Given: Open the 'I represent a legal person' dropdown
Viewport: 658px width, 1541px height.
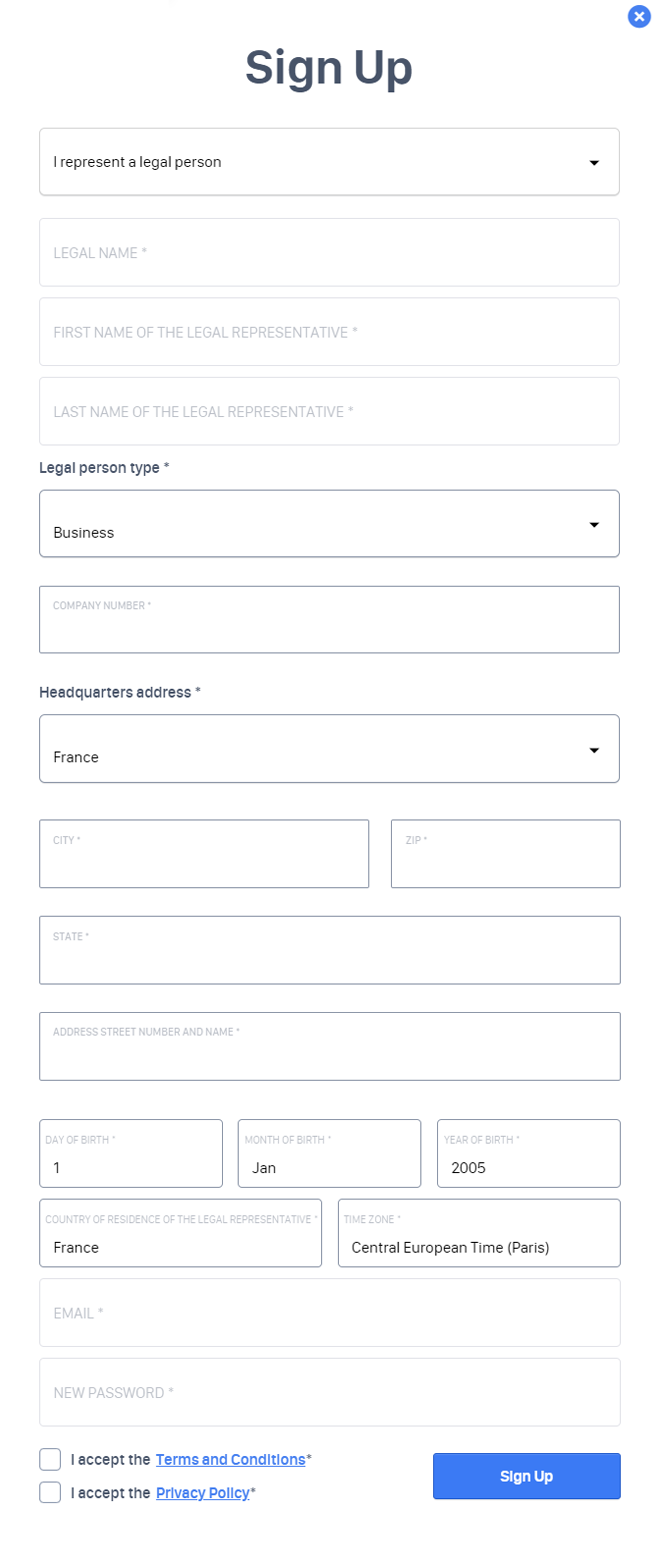Looking at the screenshot, I should coord(329,162).
